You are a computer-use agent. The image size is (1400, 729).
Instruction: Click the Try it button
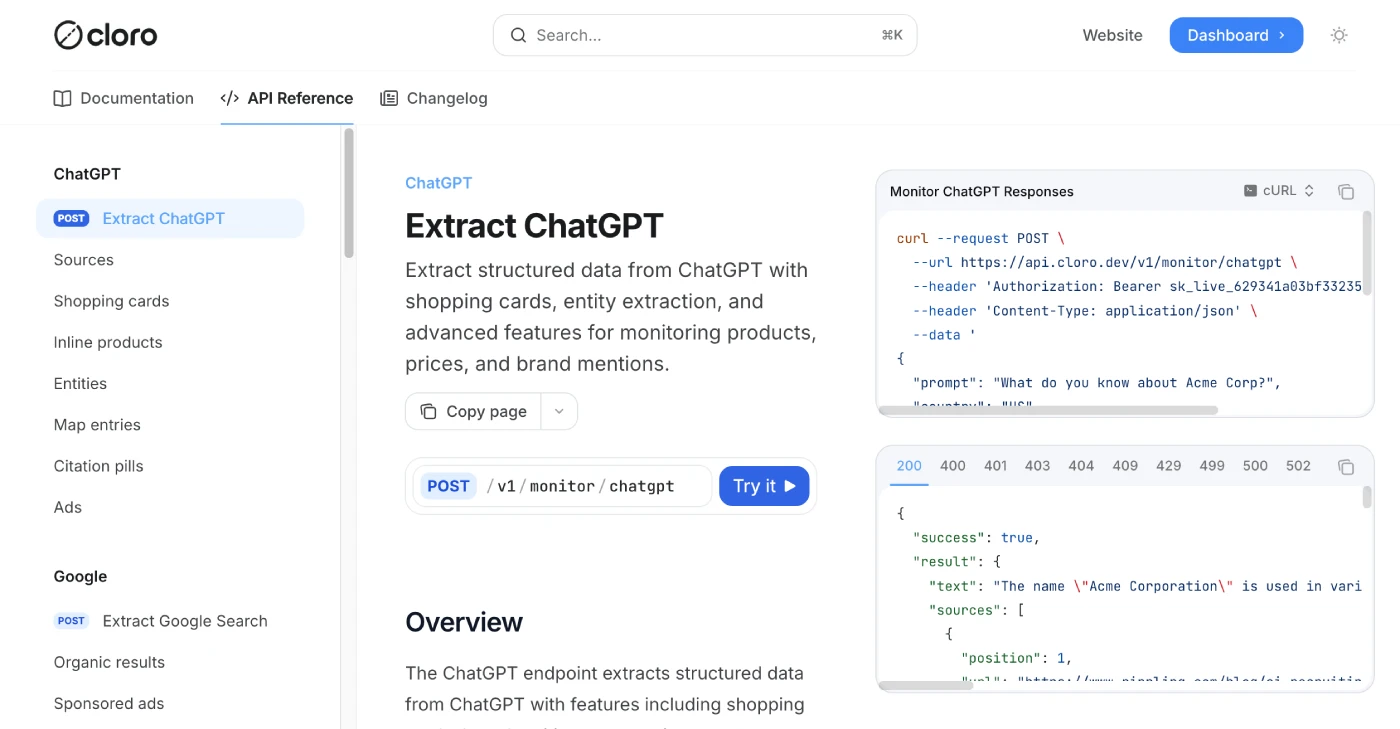764,486
